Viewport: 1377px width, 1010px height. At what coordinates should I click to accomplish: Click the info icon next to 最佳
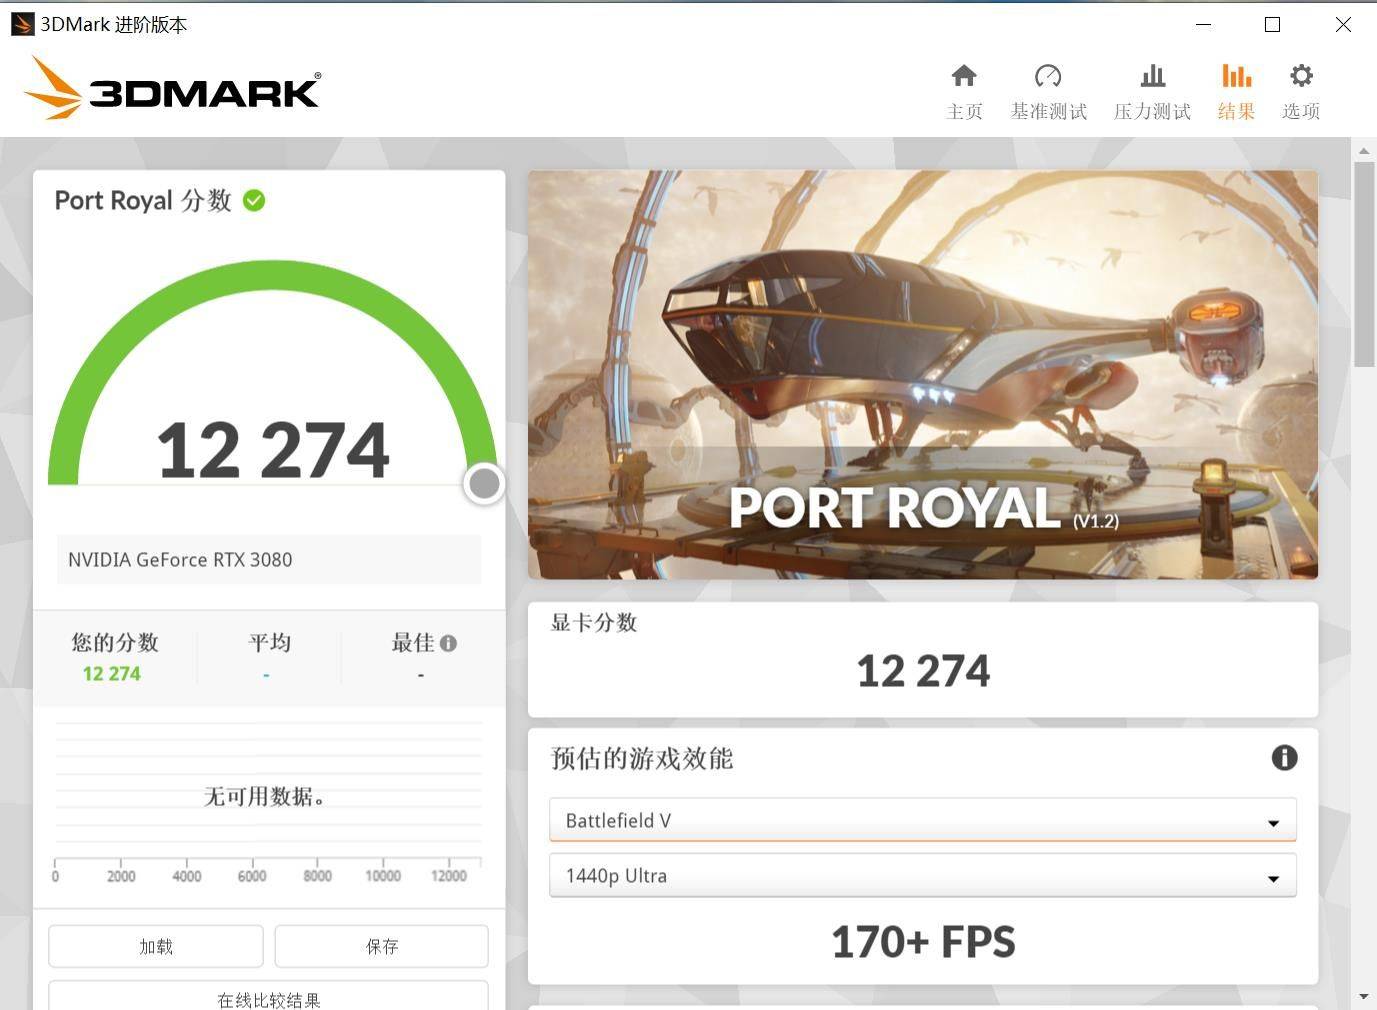coord(448,643)
